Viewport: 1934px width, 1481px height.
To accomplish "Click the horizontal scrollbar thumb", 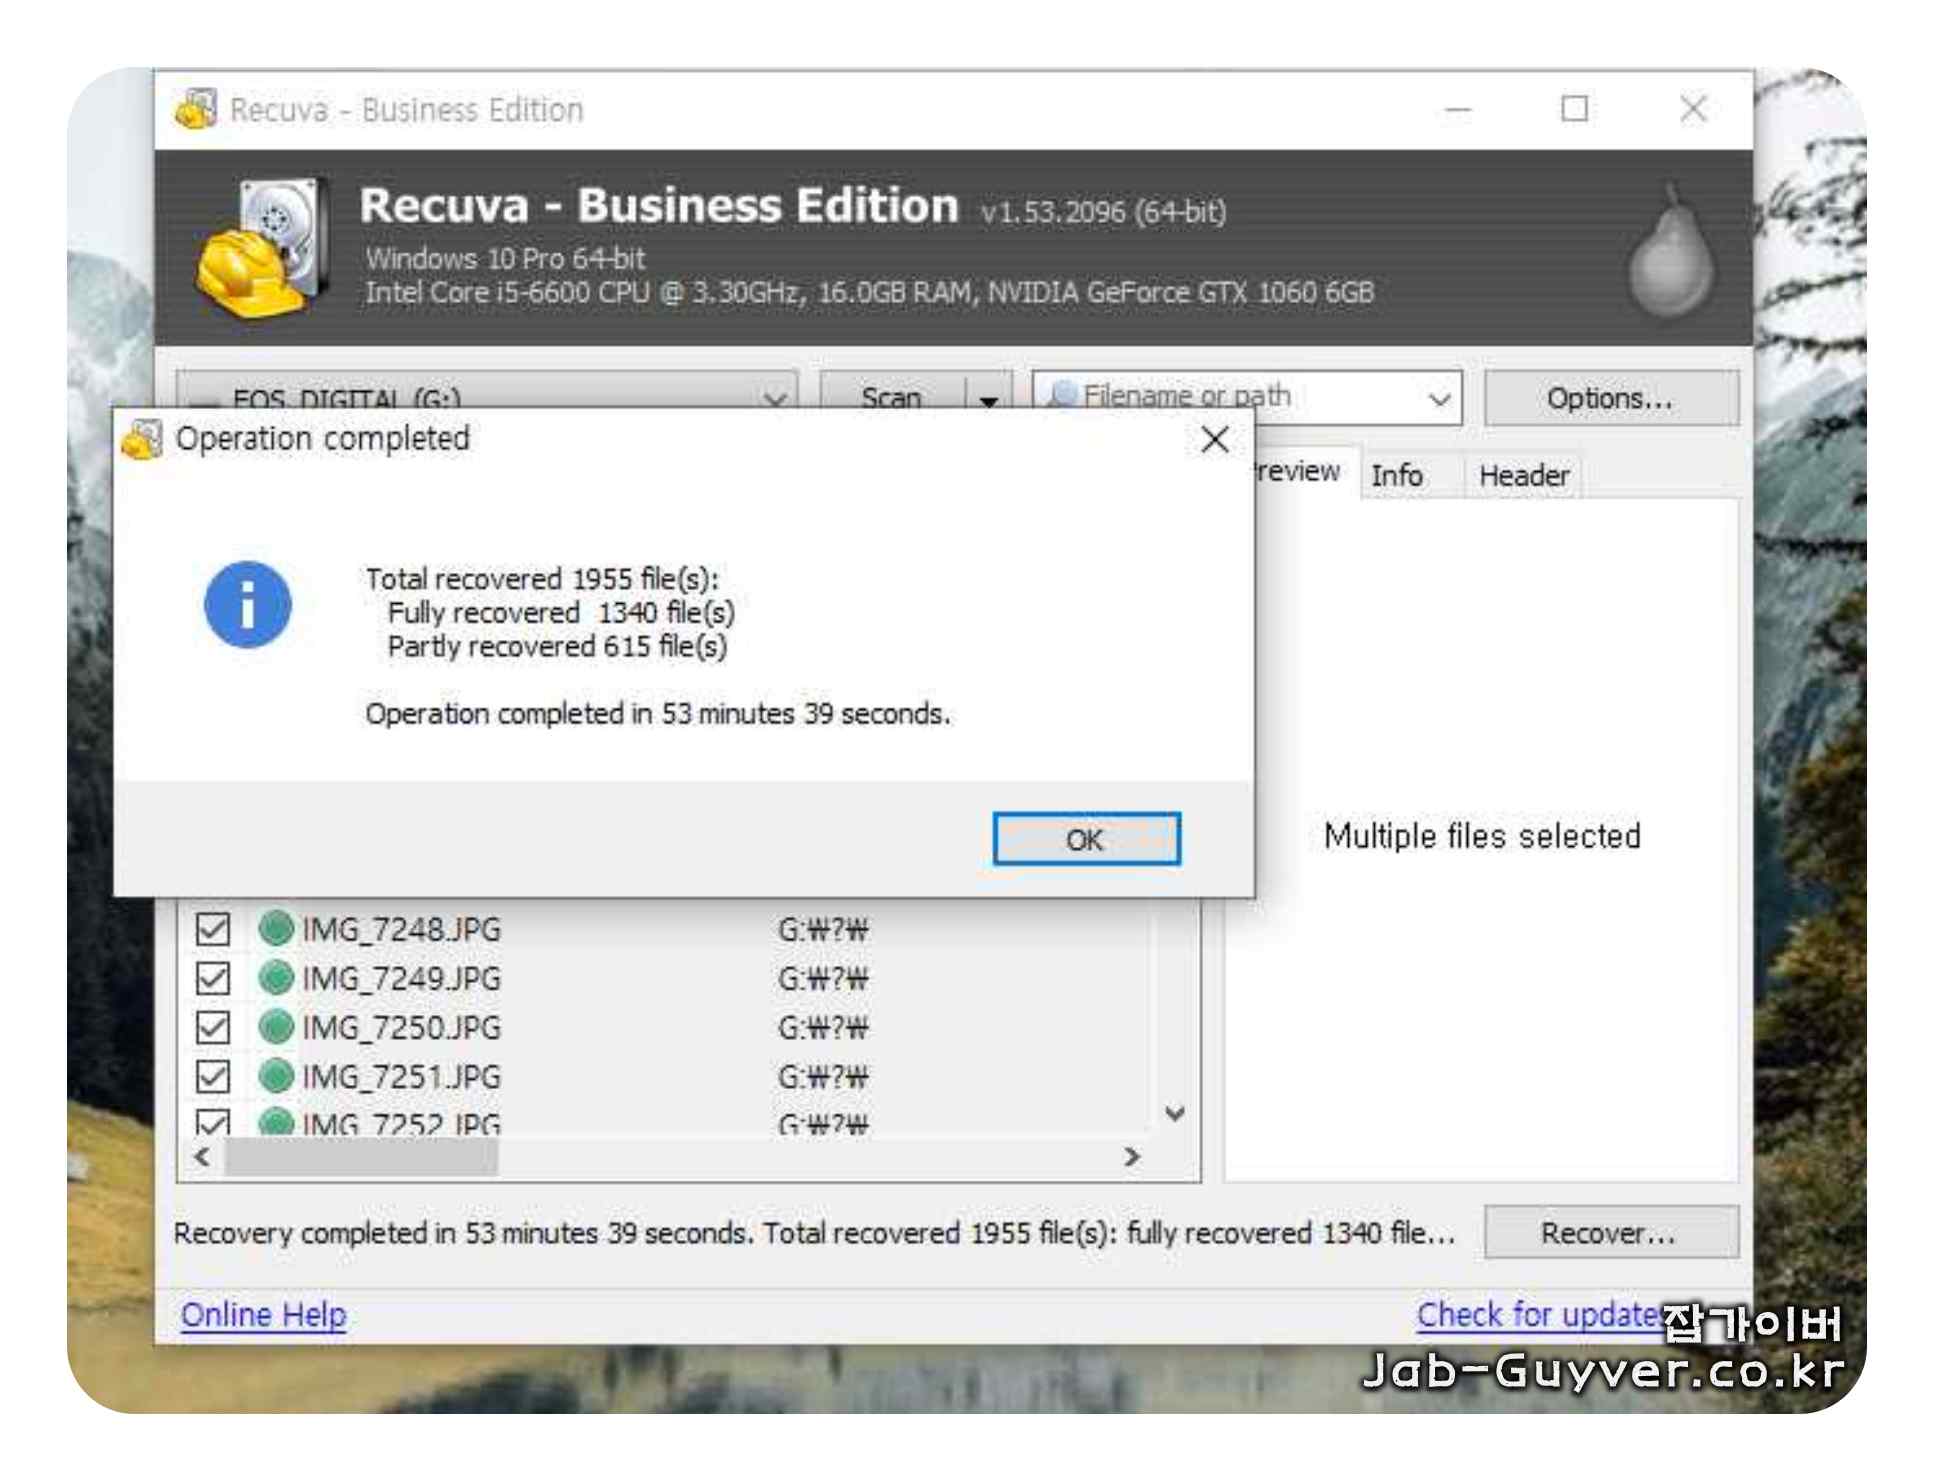I will tap(361, 1157).
